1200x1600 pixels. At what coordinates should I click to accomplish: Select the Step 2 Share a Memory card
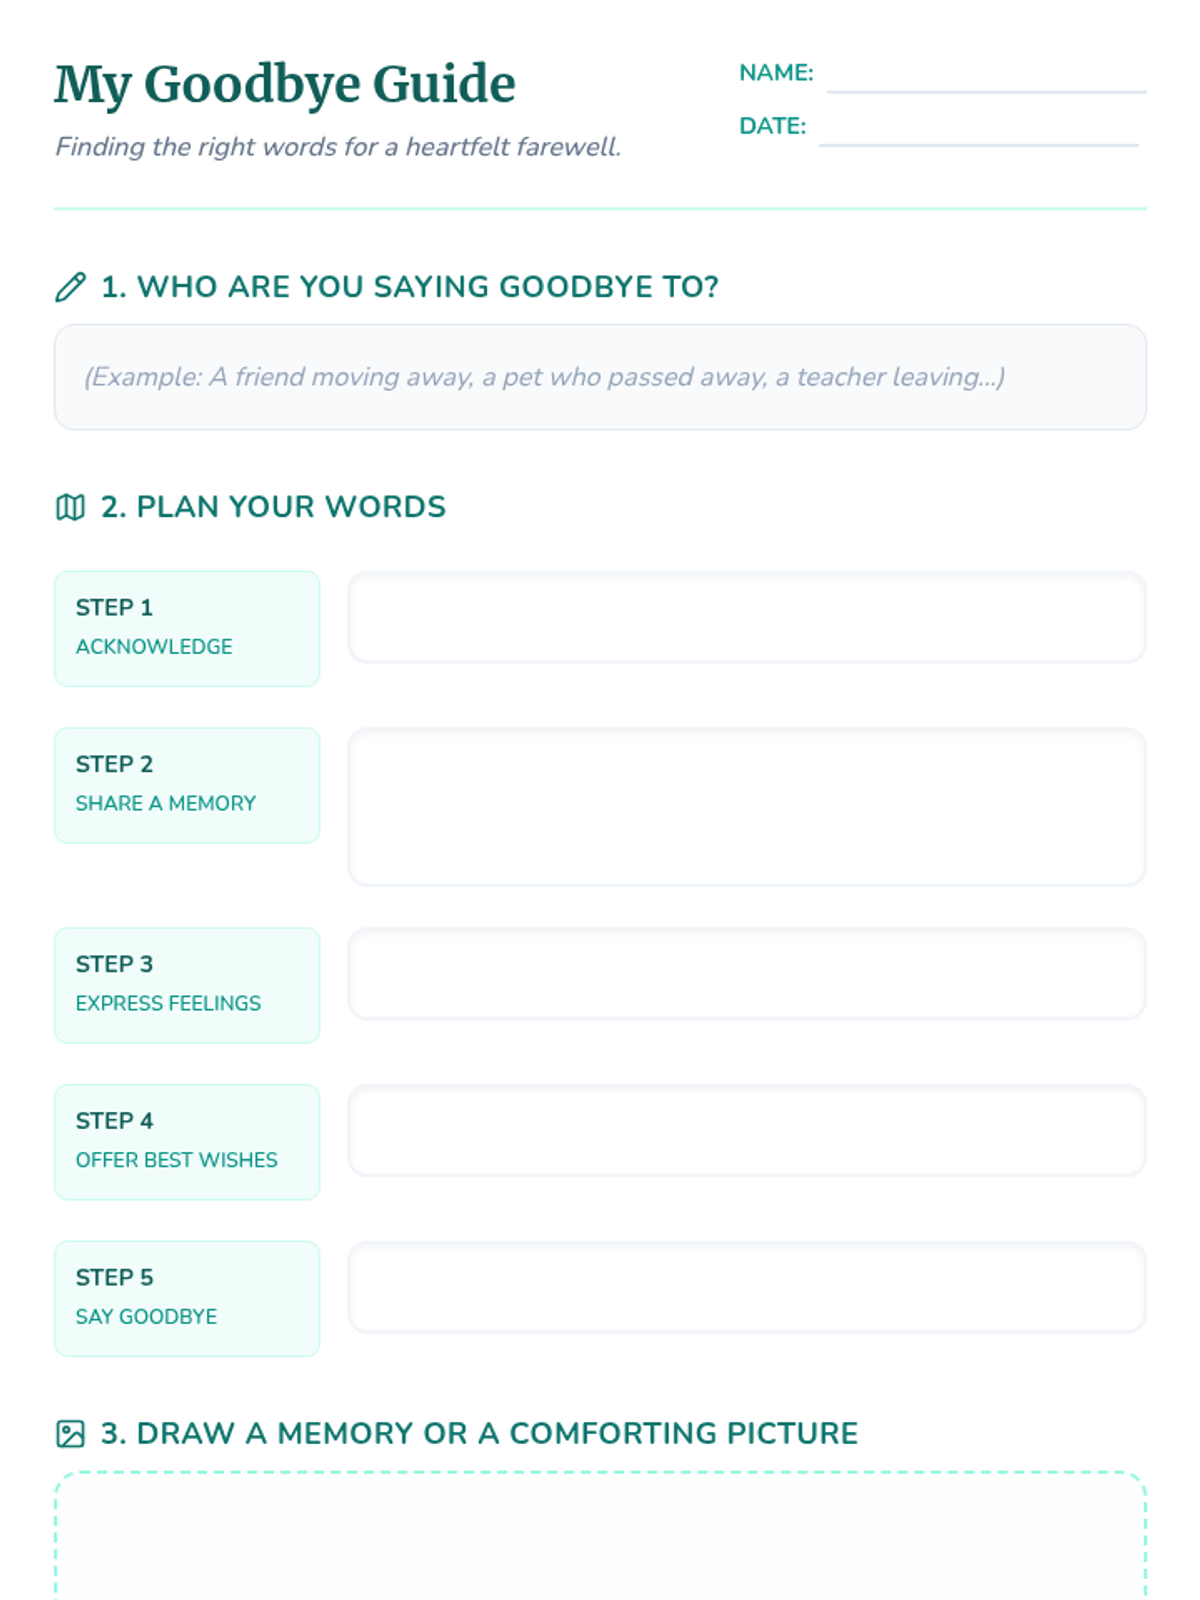187,786
